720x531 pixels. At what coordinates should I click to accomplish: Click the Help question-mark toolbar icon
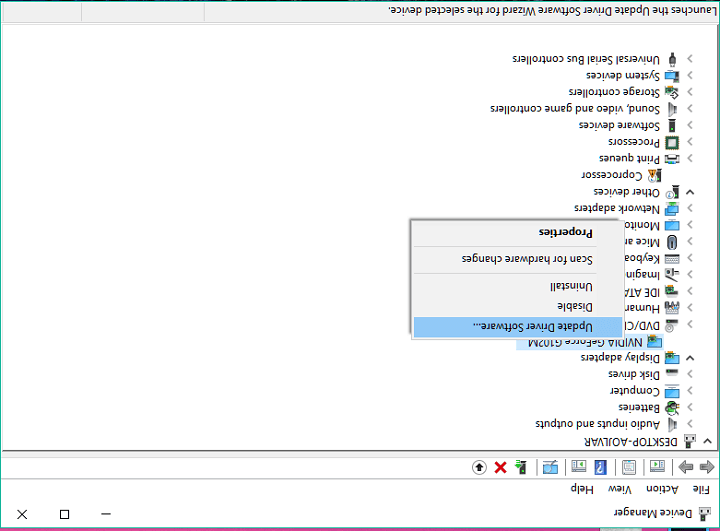pyautogui.click(x=600, y=467)
